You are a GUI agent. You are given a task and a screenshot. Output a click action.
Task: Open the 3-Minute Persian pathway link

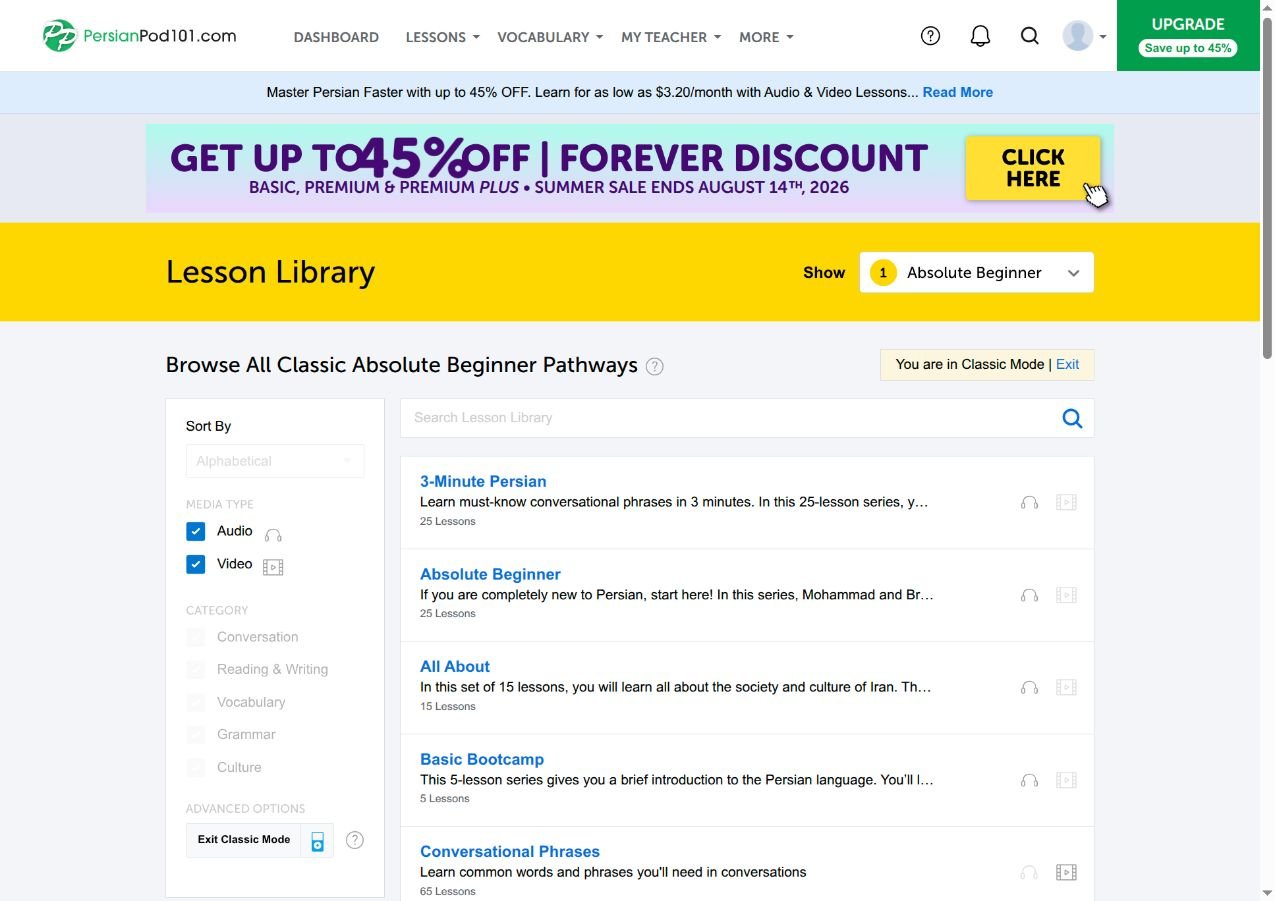(x=483, y=481)
